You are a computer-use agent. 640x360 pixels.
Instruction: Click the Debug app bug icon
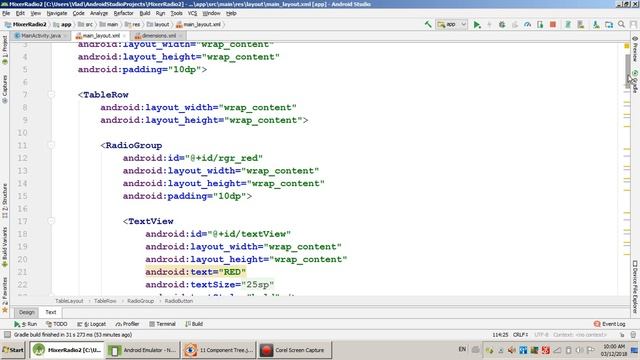click(502, 24)
